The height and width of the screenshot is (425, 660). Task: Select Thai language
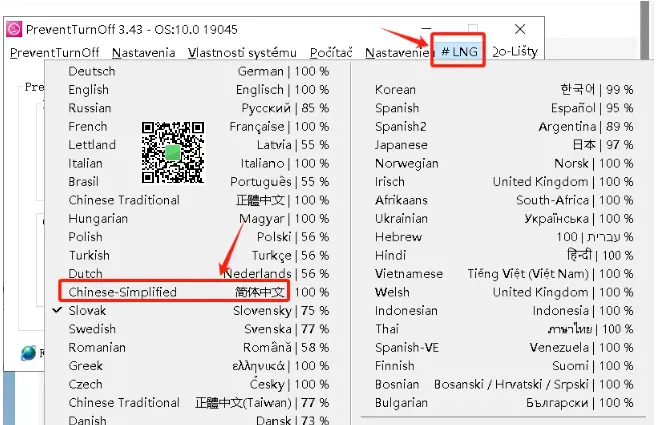504,329
